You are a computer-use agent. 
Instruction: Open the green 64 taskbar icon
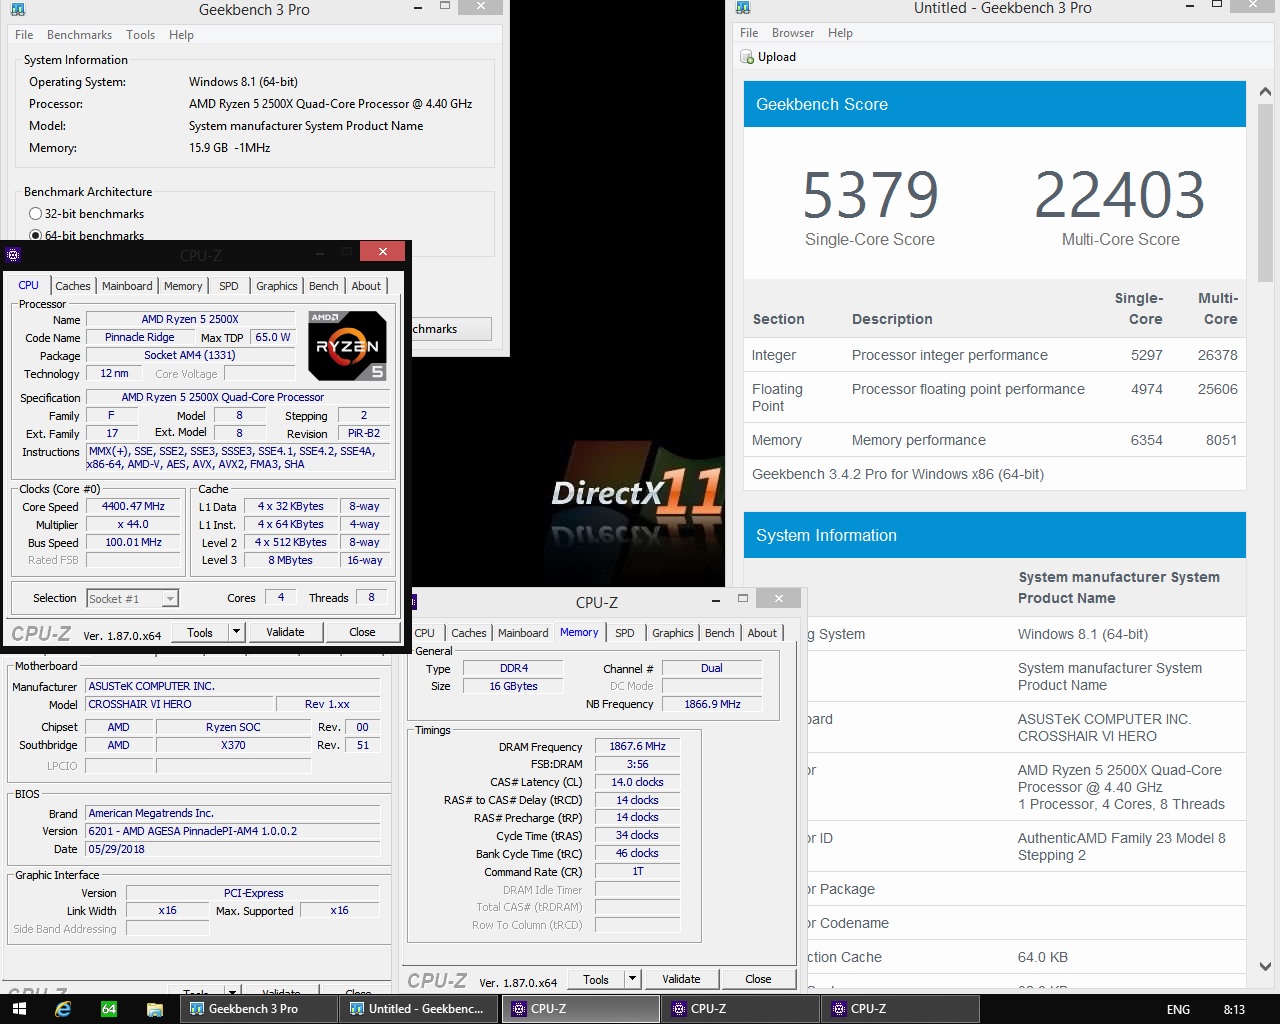(109, 1009)
